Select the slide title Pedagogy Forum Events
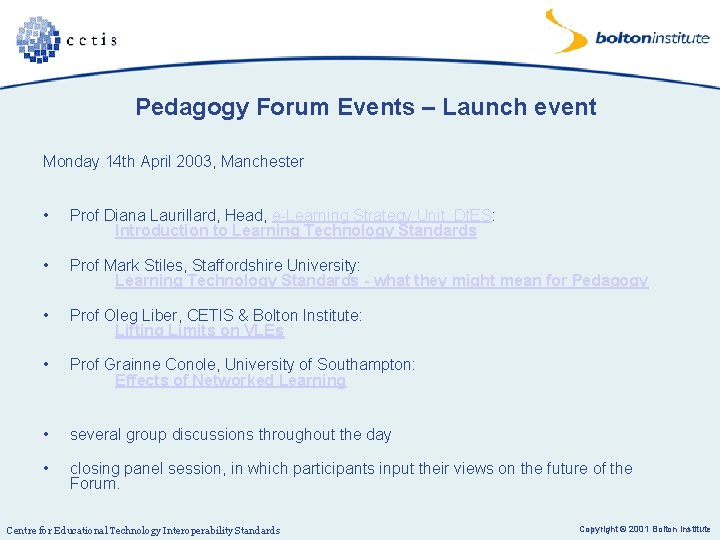The width and height of the screenshot is (720, 540). pos(366,107)
